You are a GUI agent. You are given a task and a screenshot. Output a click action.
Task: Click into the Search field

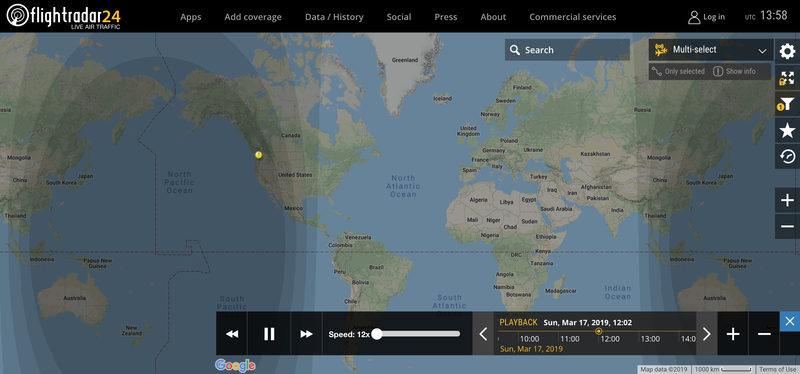point(567,50)
